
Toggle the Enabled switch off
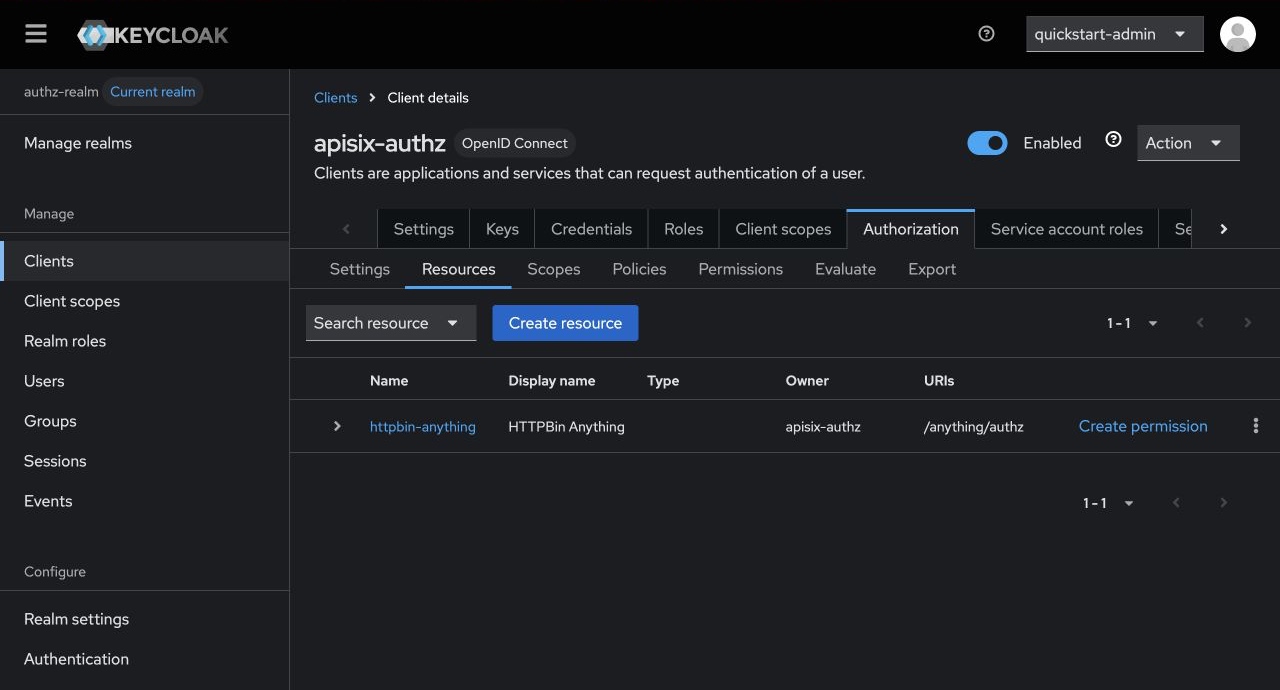(987, 143)
